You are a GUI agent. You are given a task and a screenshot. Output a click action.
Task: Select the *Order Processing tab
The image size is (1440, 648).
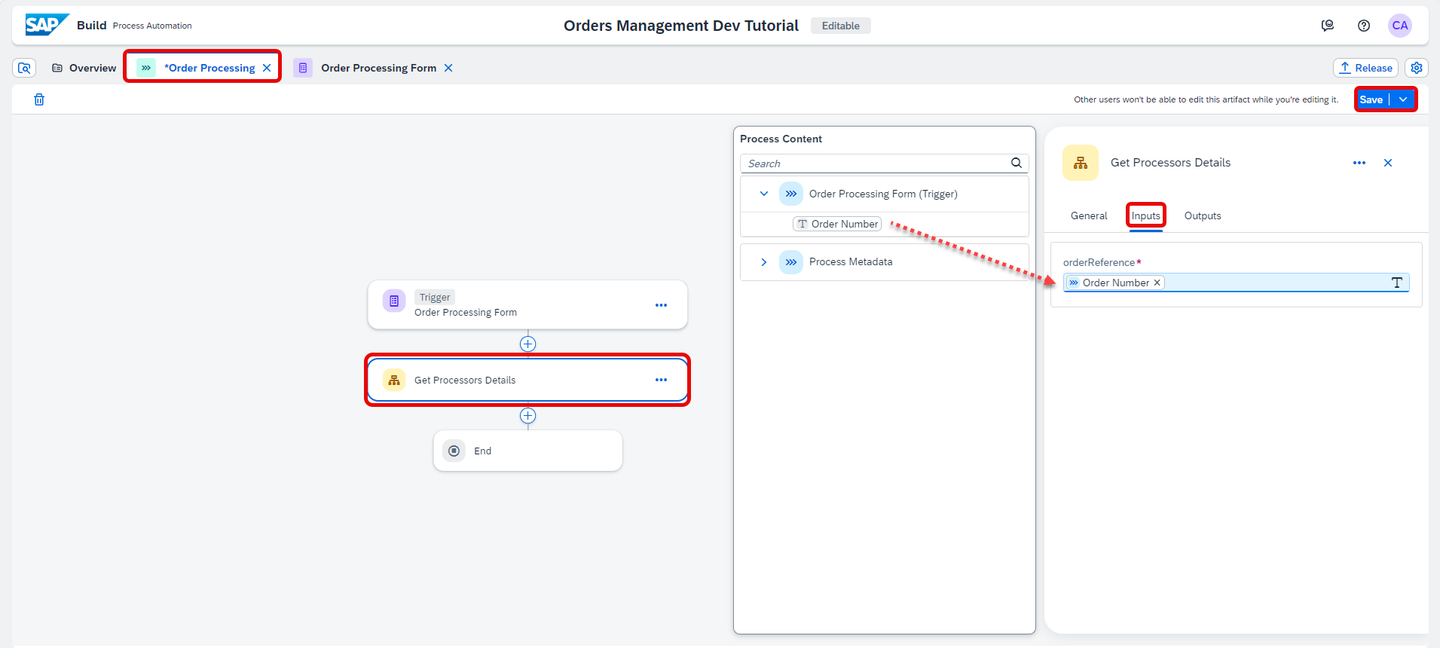click(202, 68)
